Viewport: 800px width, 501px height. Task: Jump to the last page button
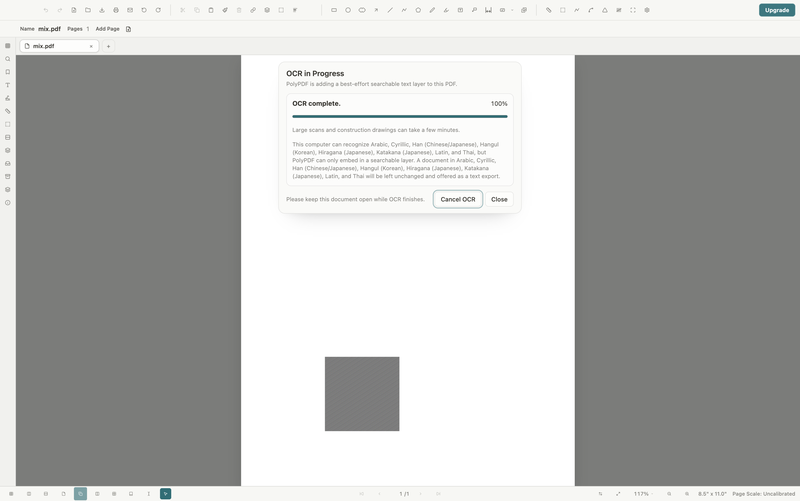point(438,494)
